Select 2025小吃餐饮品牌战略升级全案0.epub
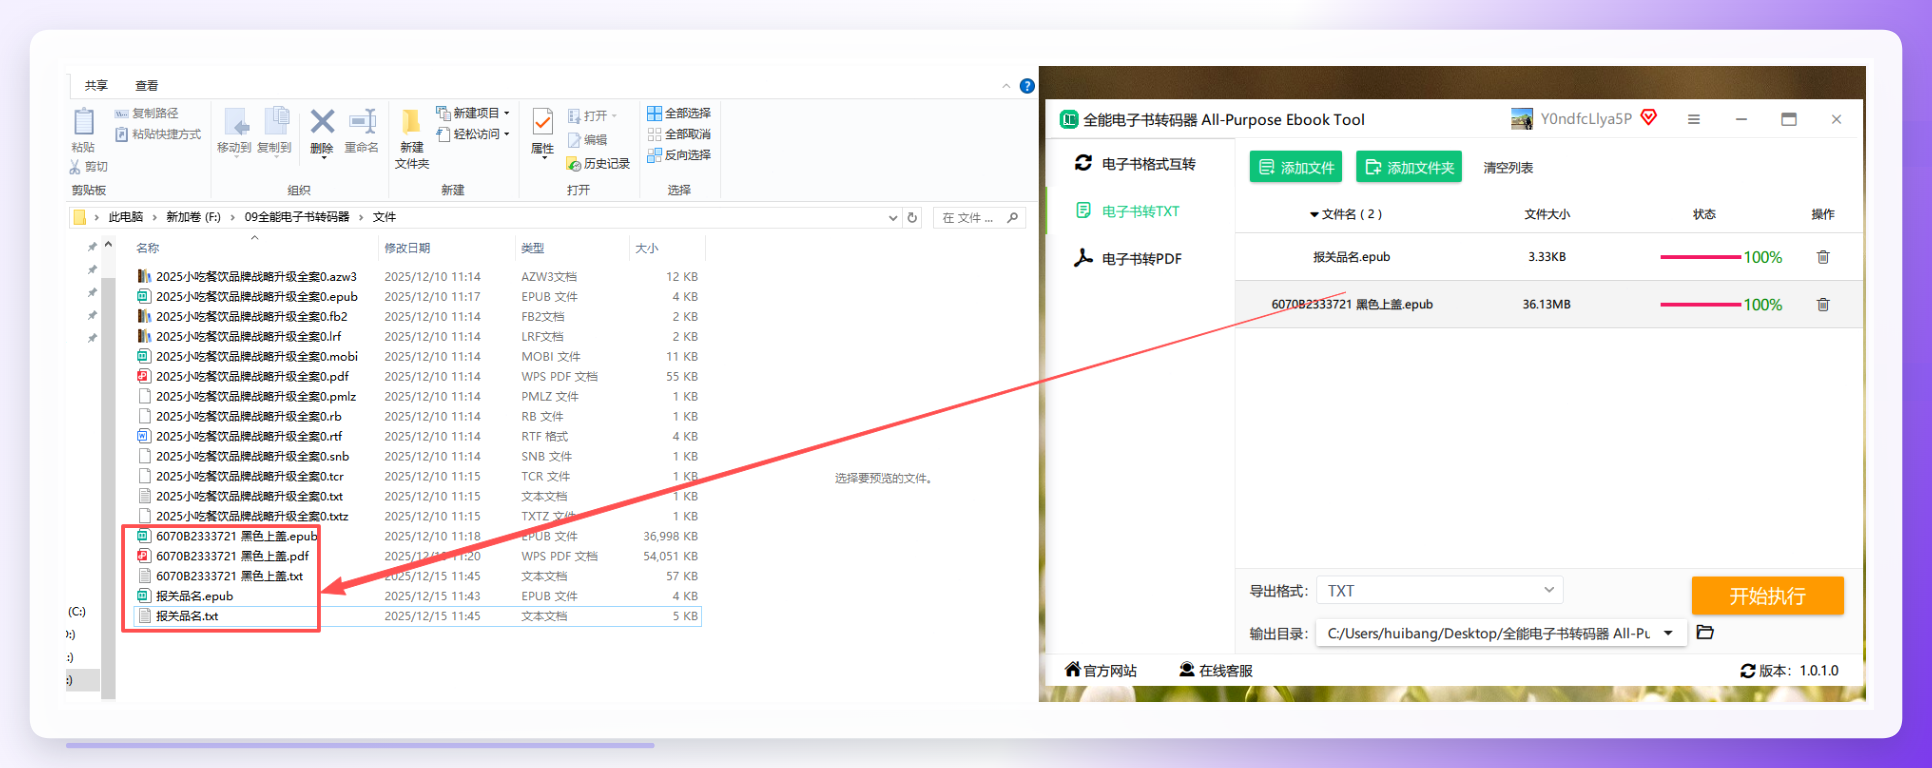This screenshot has width=1932, height=768. click(257, 297)
